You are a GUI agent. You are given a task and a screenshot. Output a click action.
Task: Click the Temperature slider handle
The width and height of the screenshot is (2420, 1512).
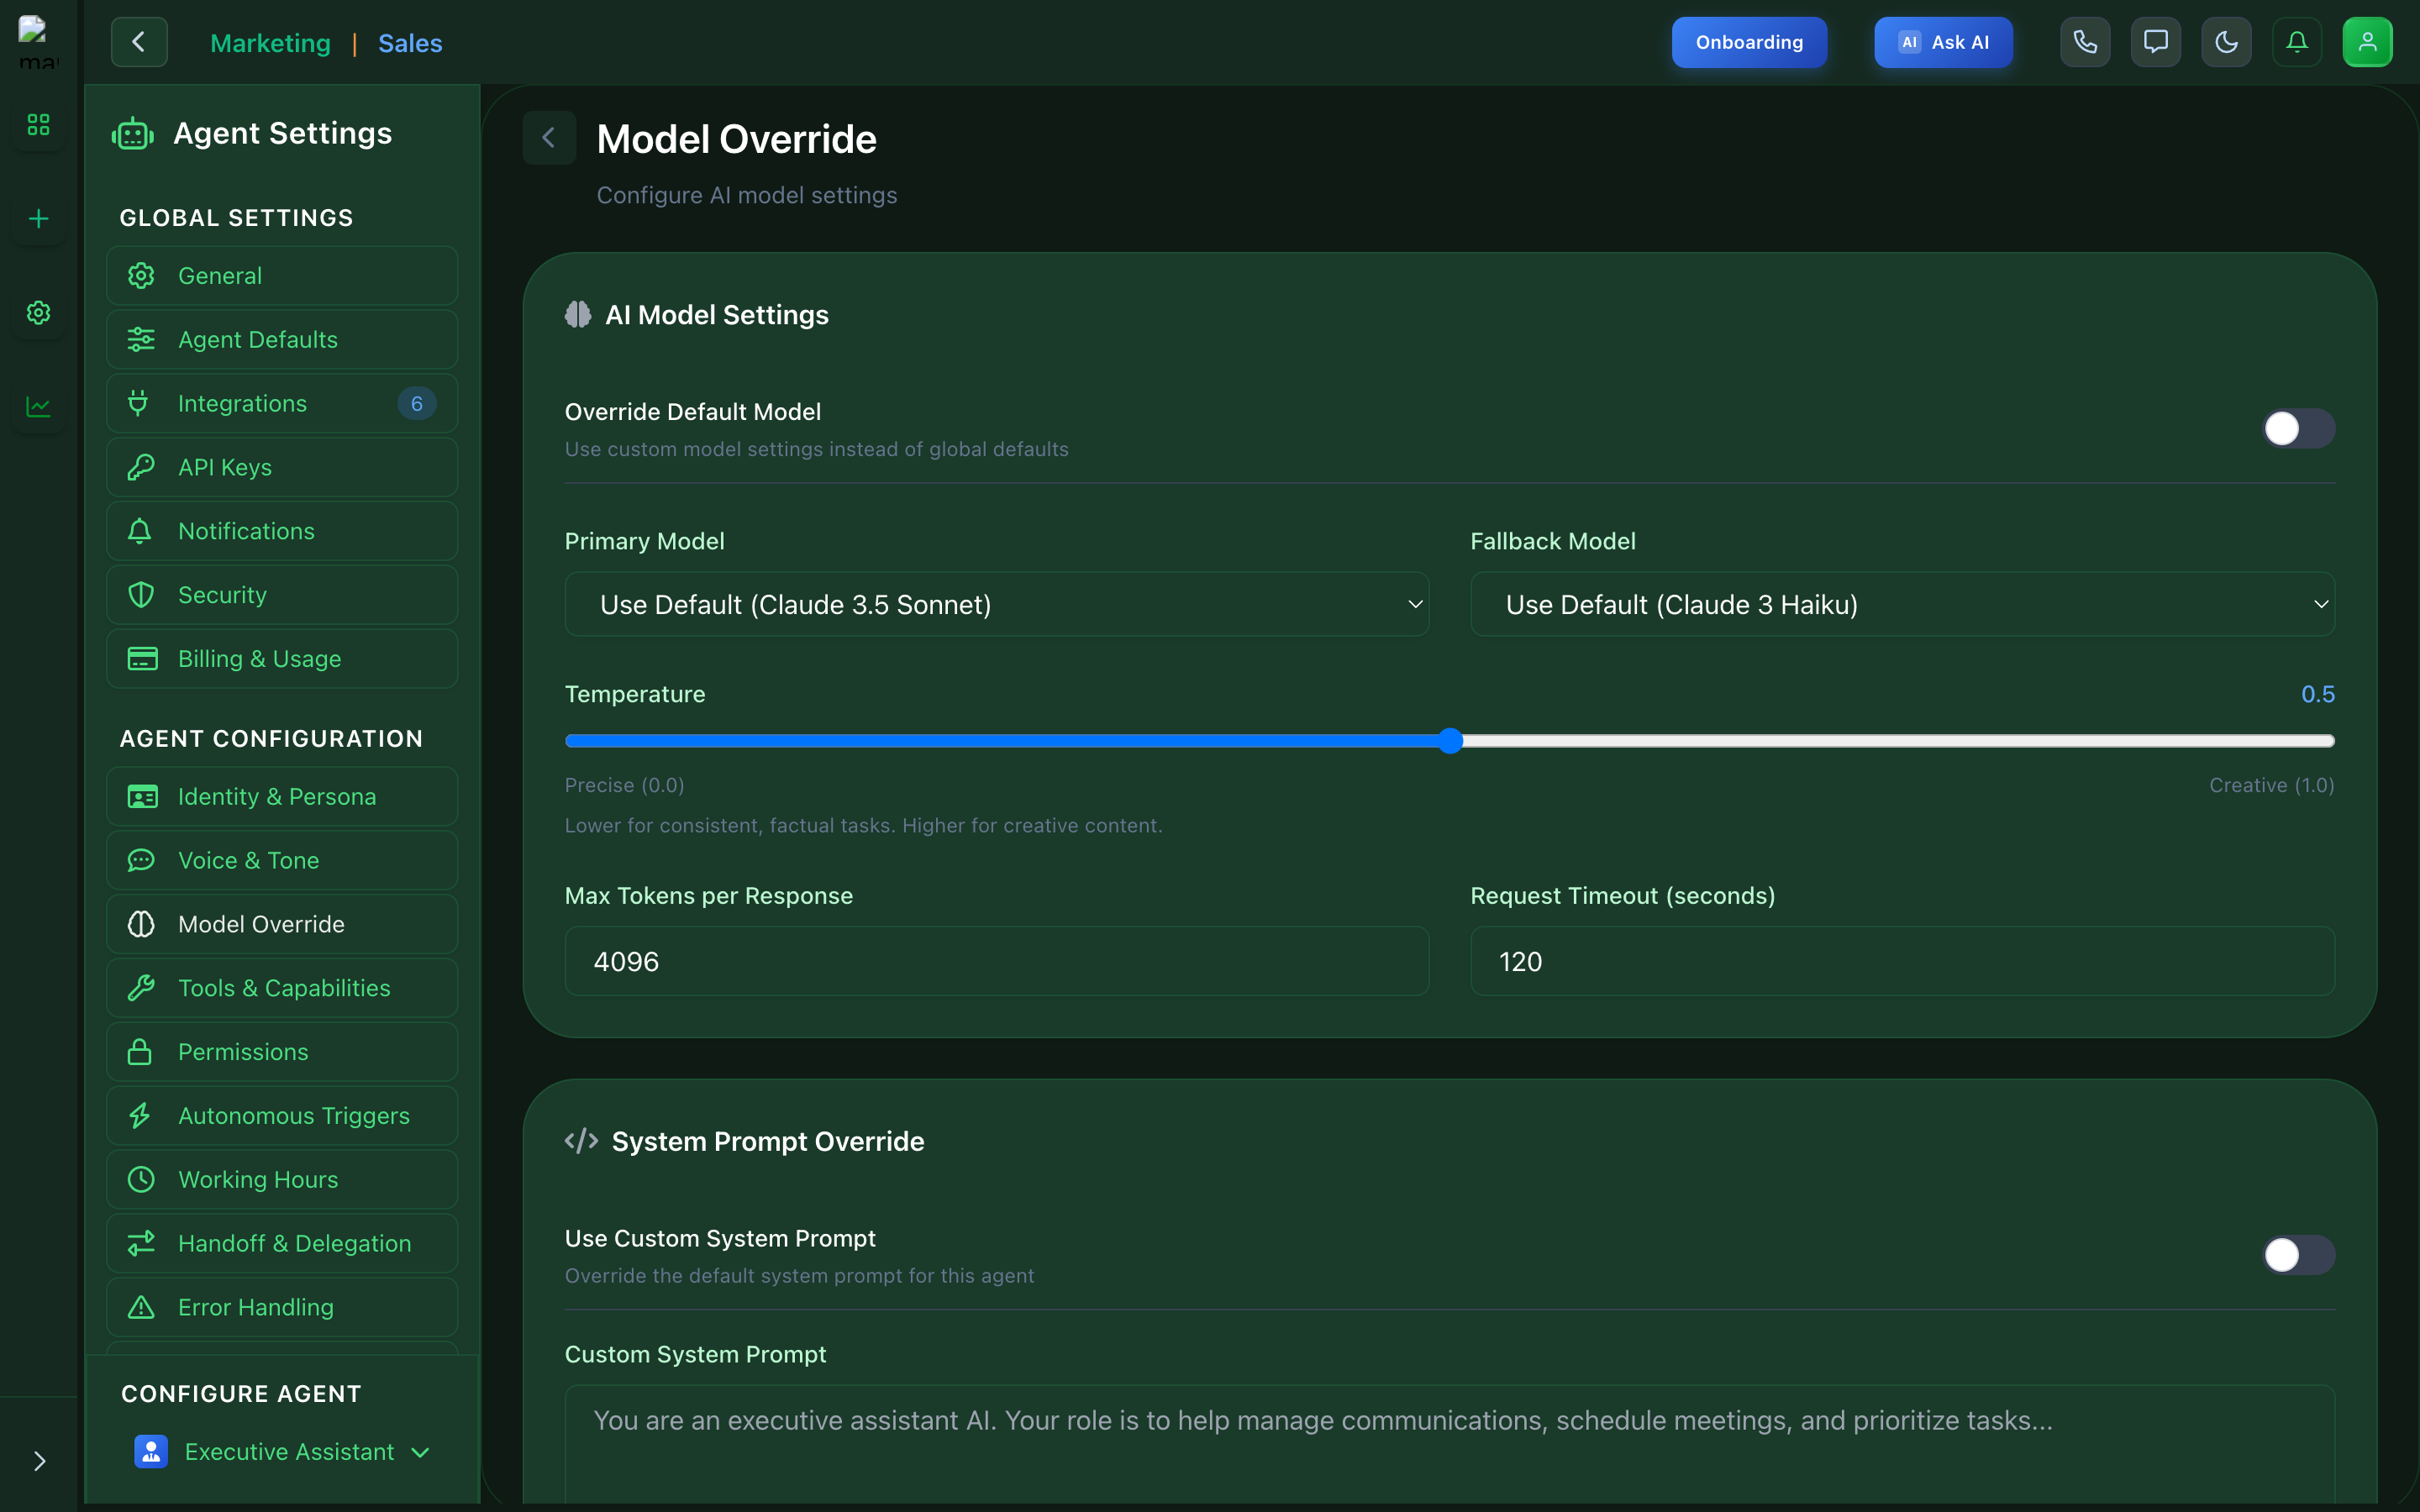tap(1450, 741)
